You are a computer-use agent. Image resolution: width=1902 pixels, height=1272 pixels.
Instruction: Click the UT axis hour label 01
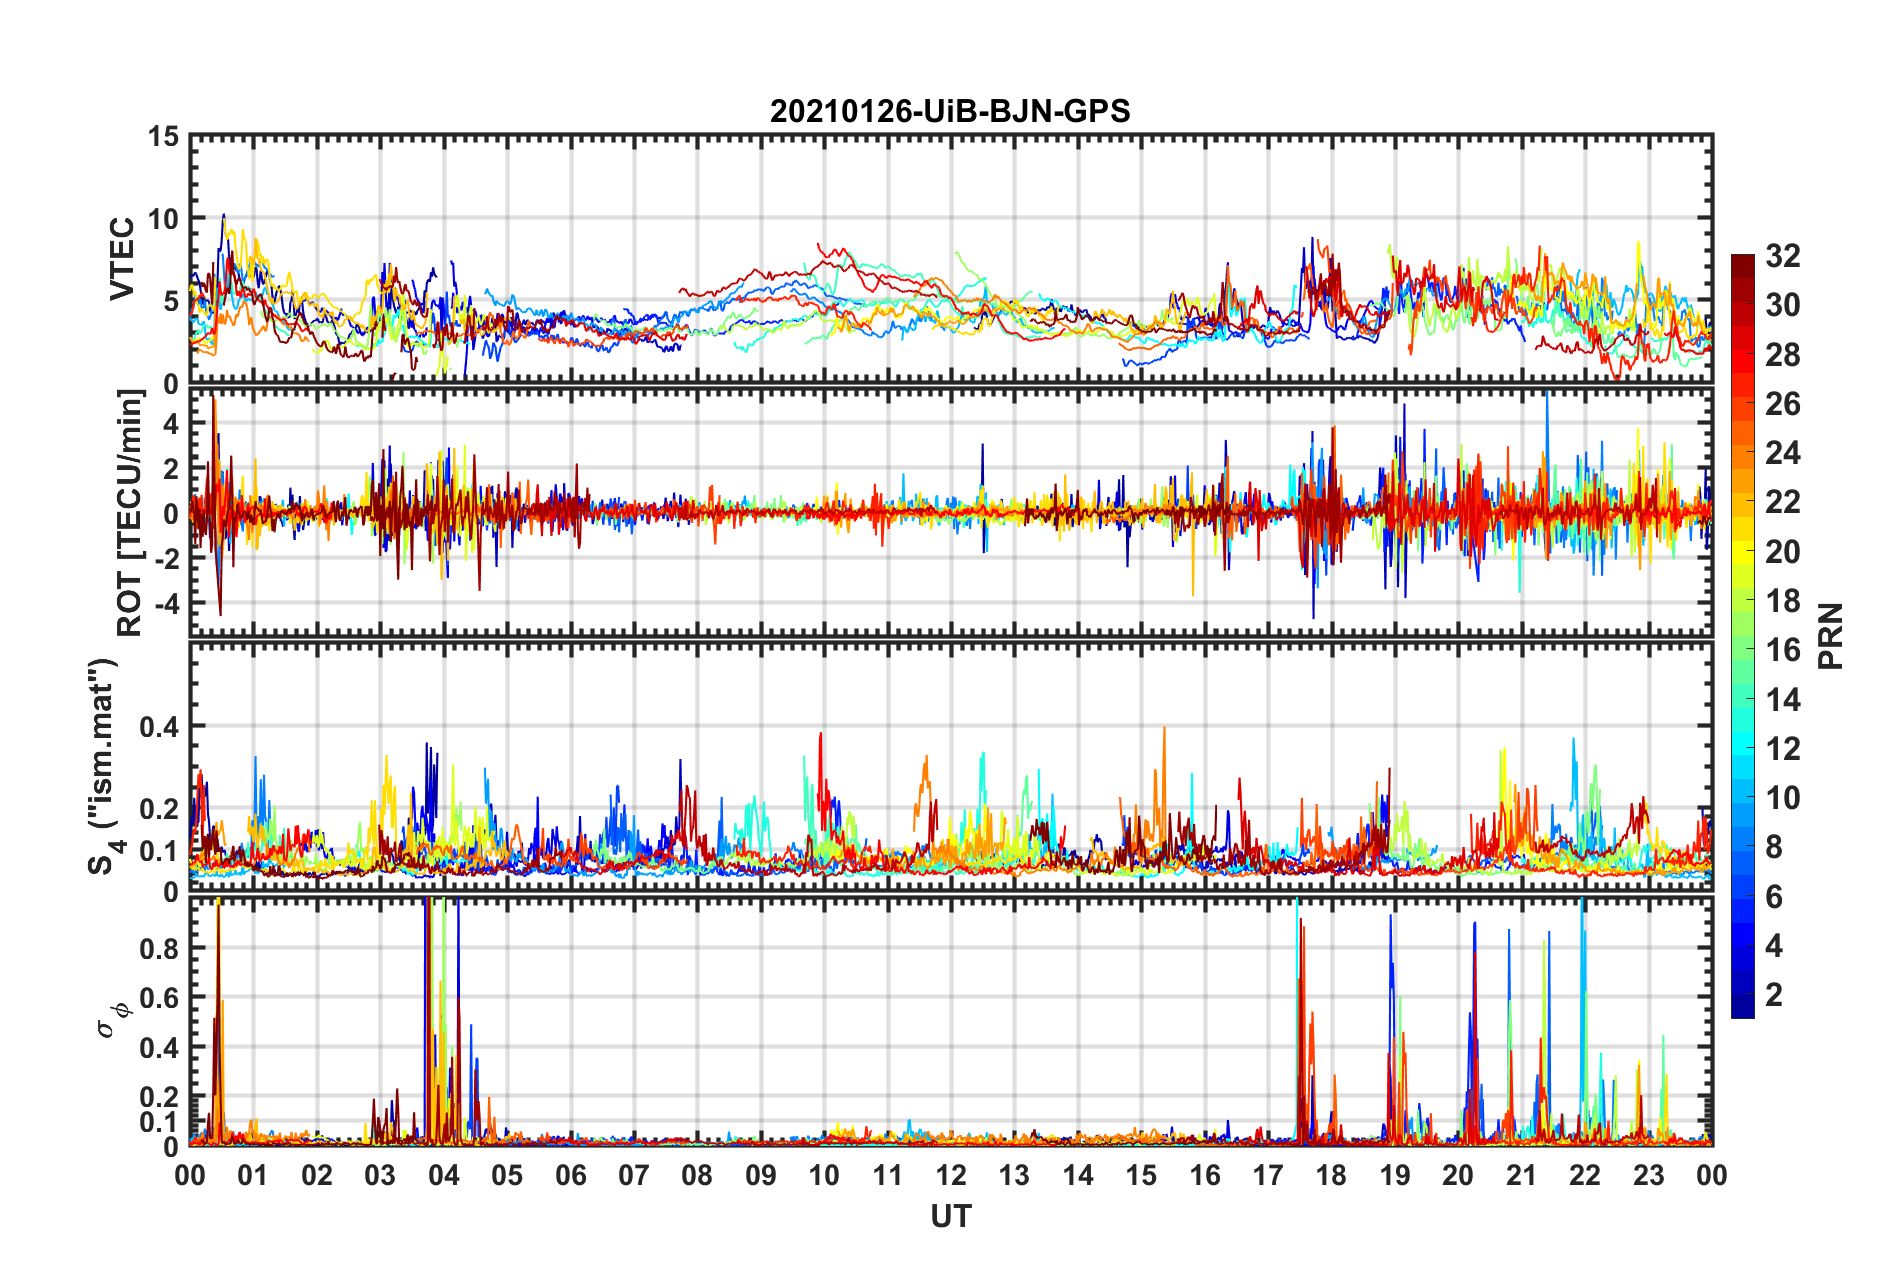tap(253, 1175)
